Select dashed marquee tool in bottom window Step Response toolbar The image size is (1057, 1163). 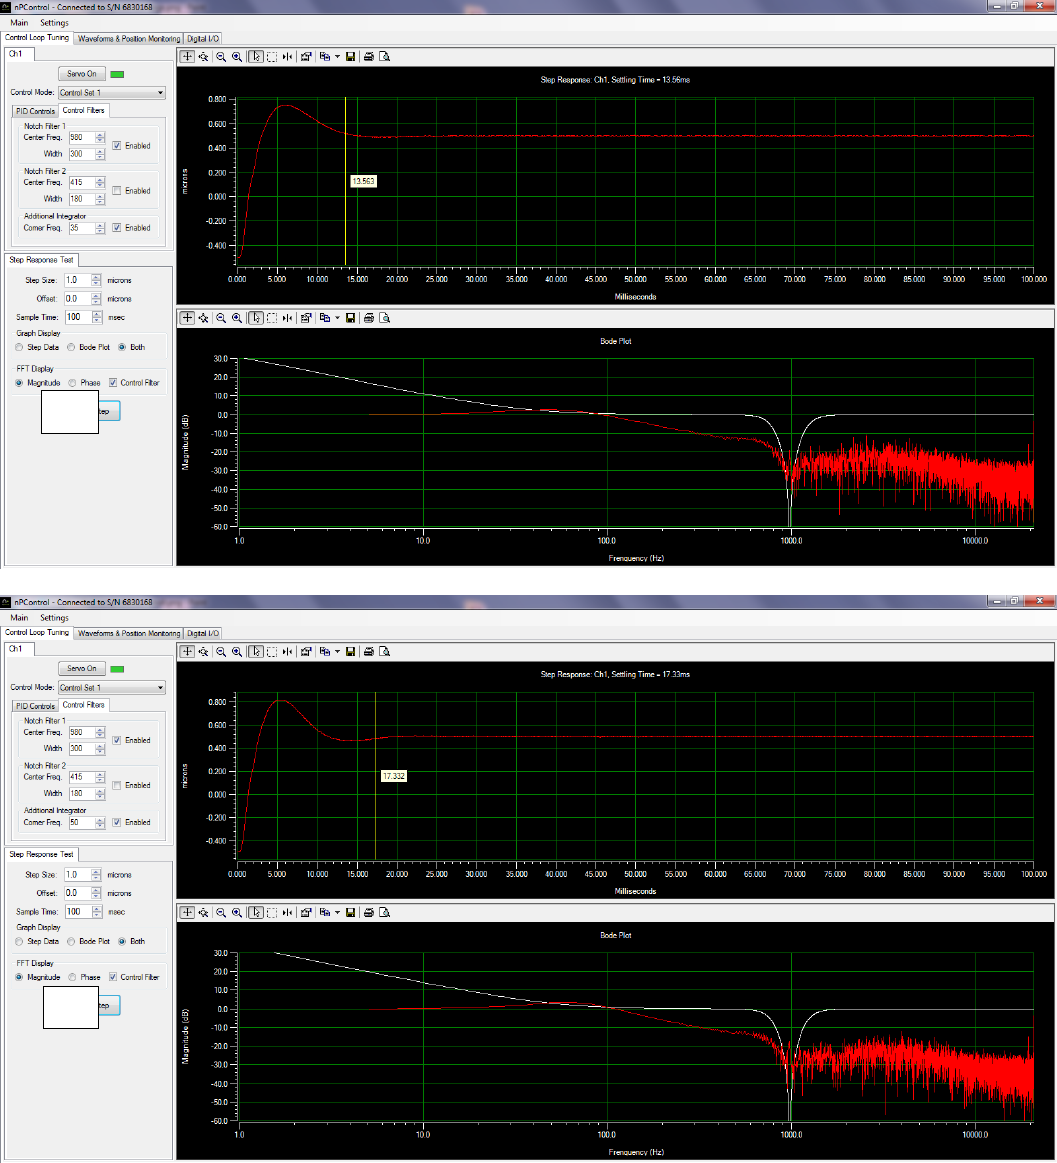[271, 651]
